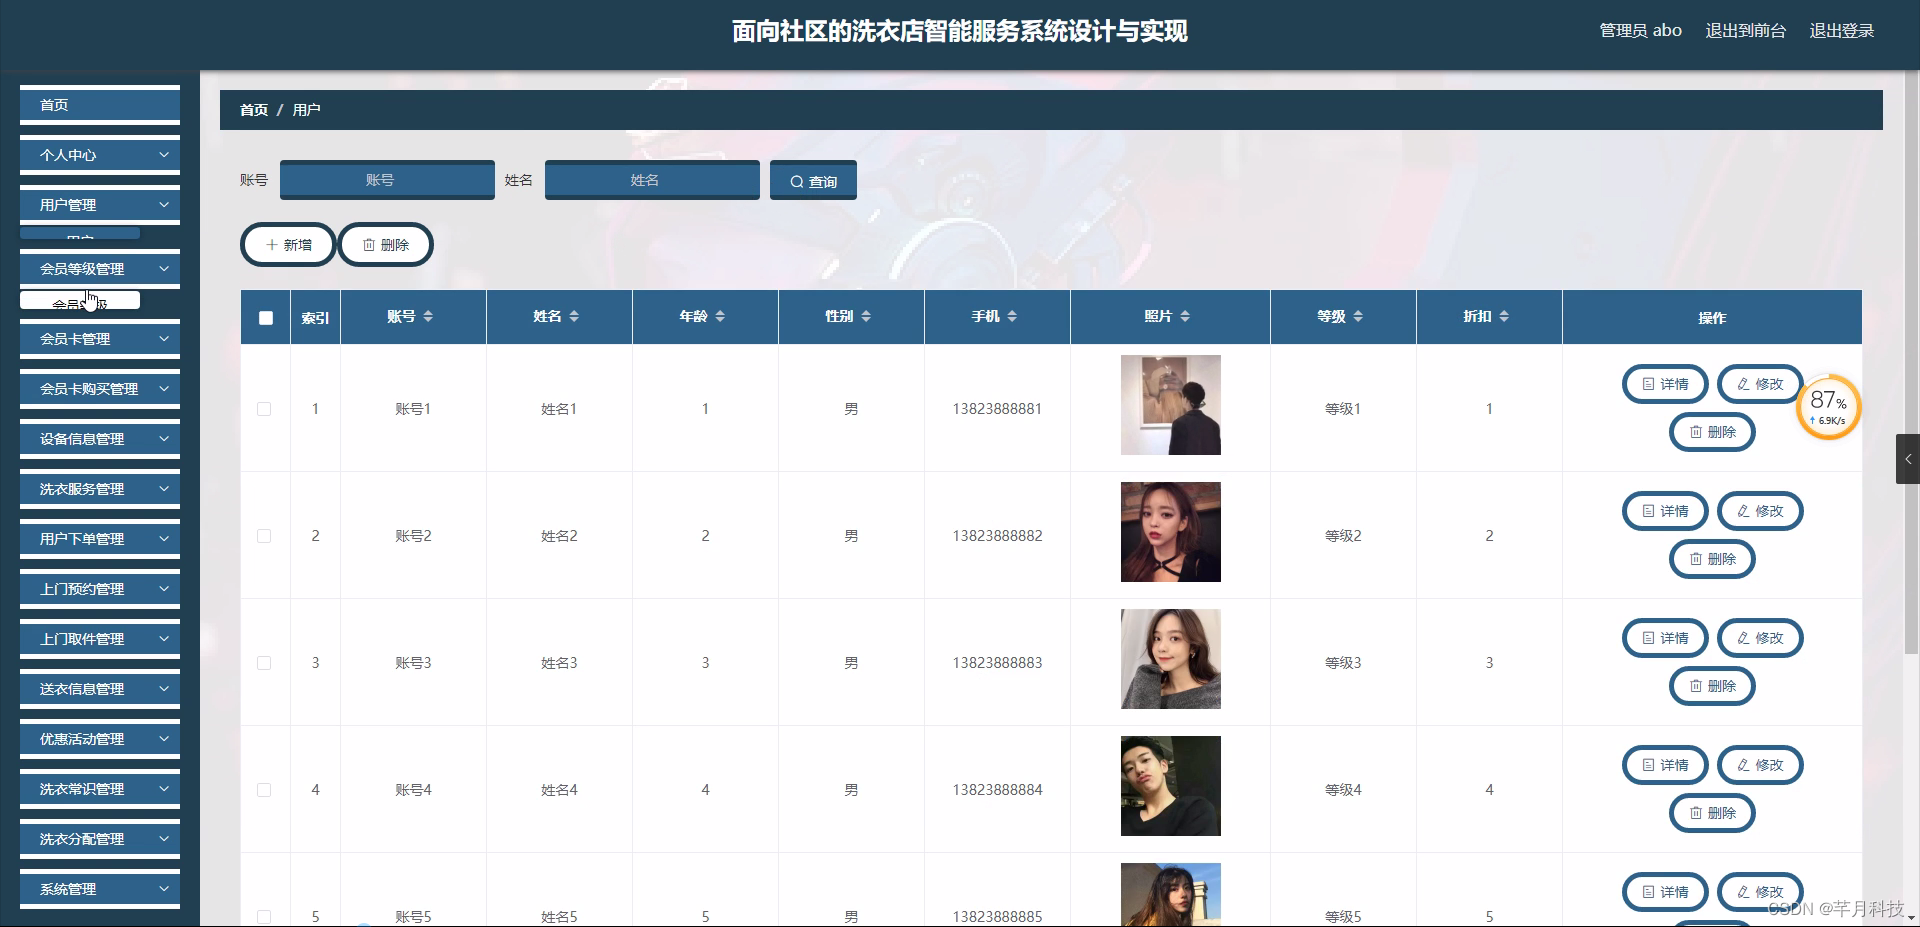Check the row checkbox for 账号4

[264, 789]
